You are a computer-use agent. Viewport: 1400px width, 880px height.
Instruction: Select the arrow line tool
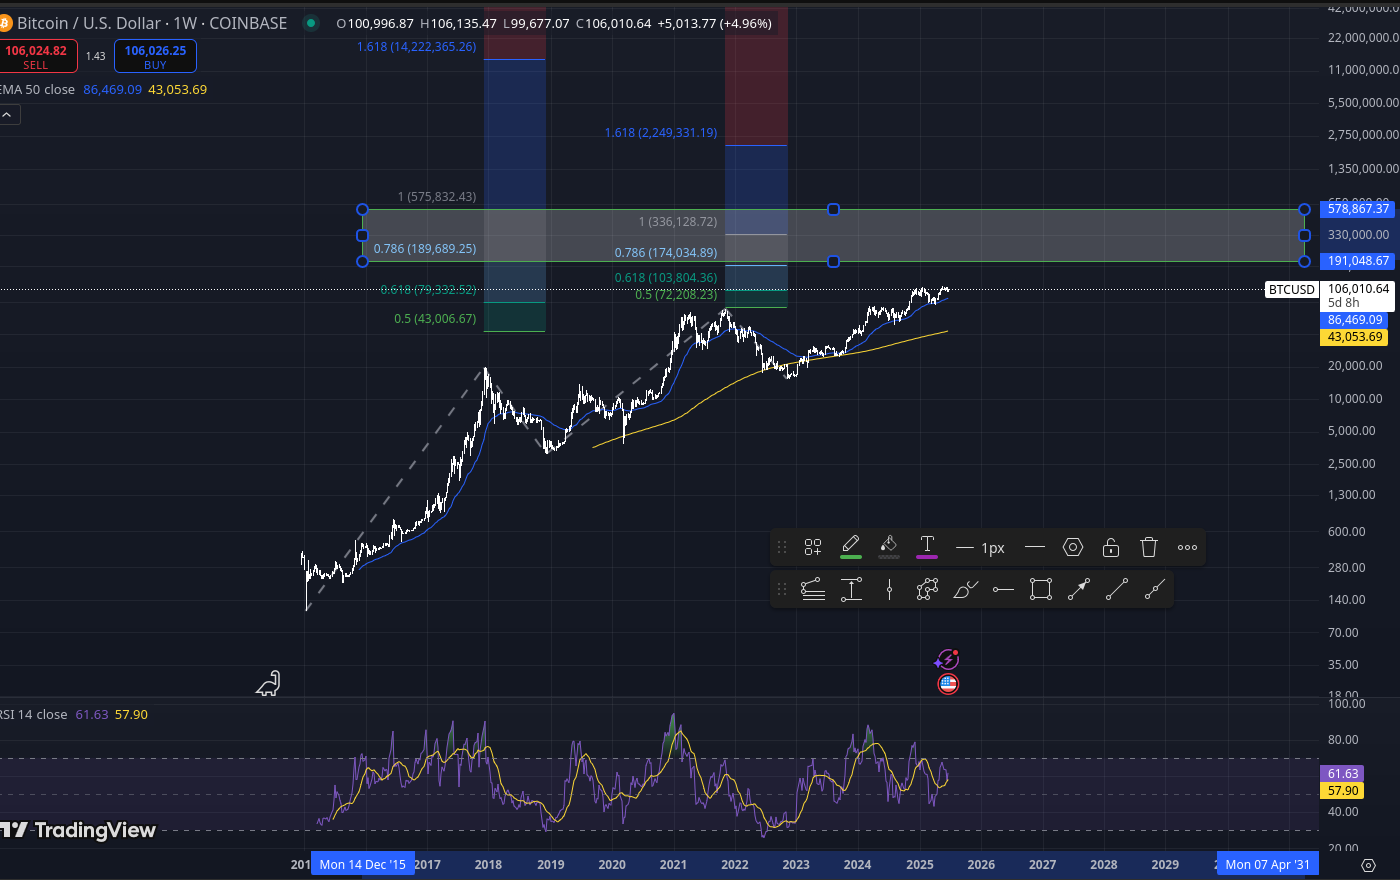point(1079,590)
